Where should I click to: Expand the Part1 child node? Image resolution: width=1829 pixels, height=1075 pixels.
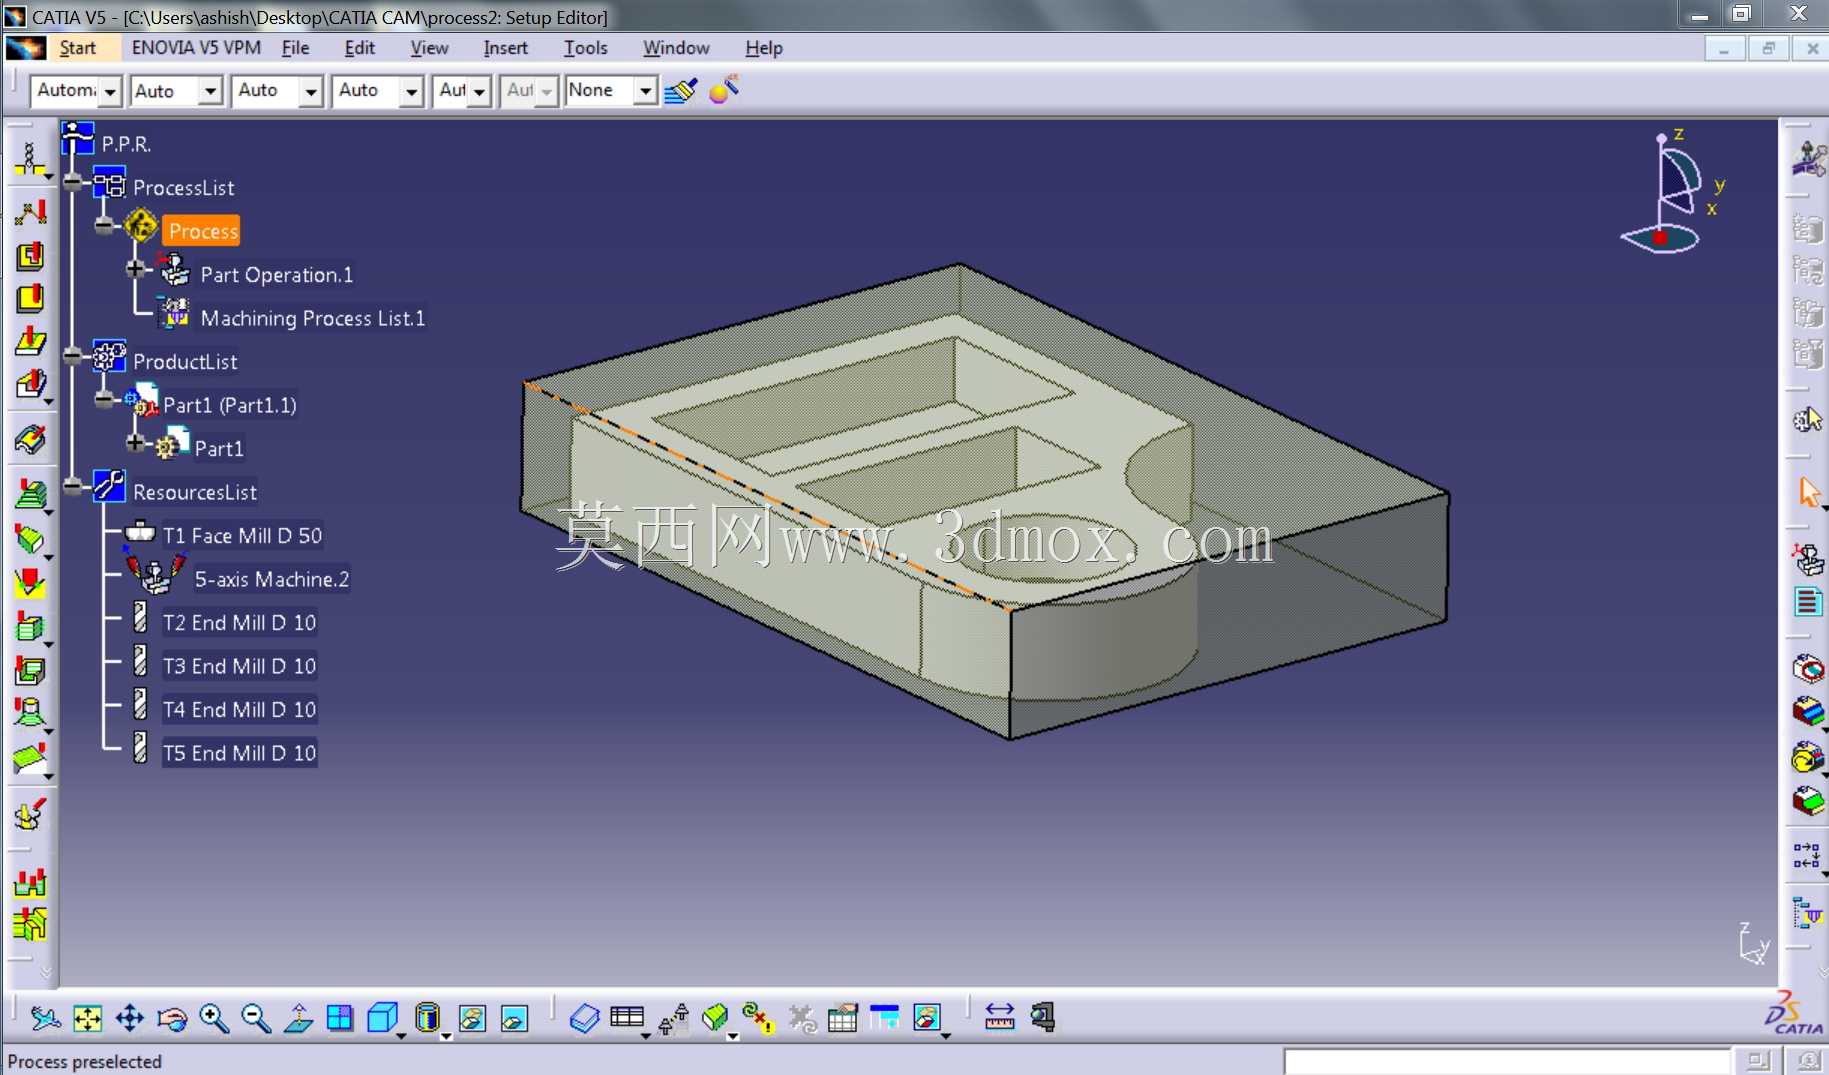135,442
